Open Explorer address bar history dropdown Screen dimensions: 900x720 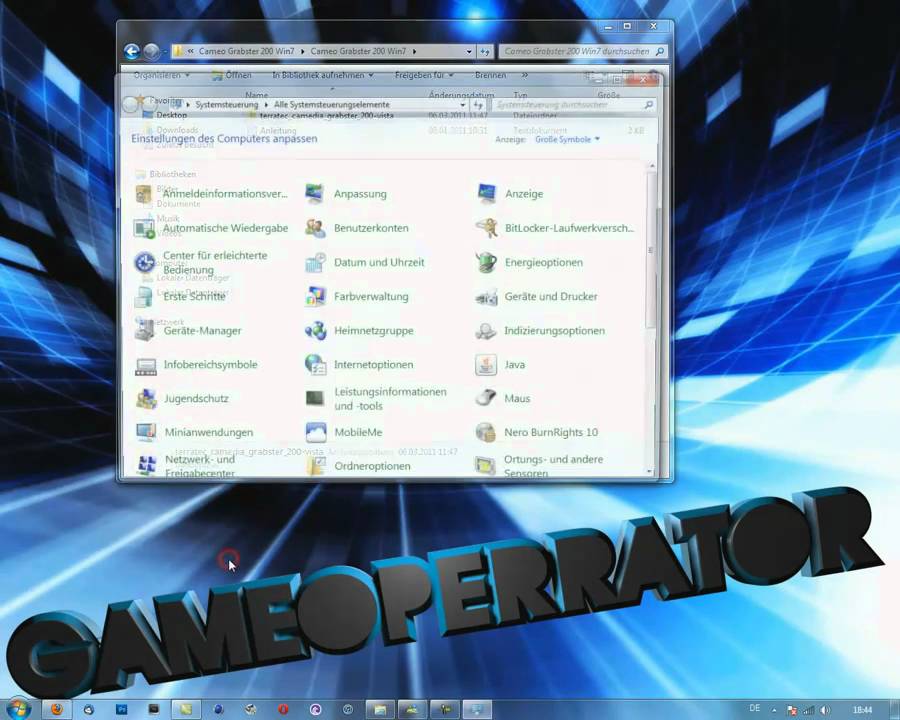[470, 52]
